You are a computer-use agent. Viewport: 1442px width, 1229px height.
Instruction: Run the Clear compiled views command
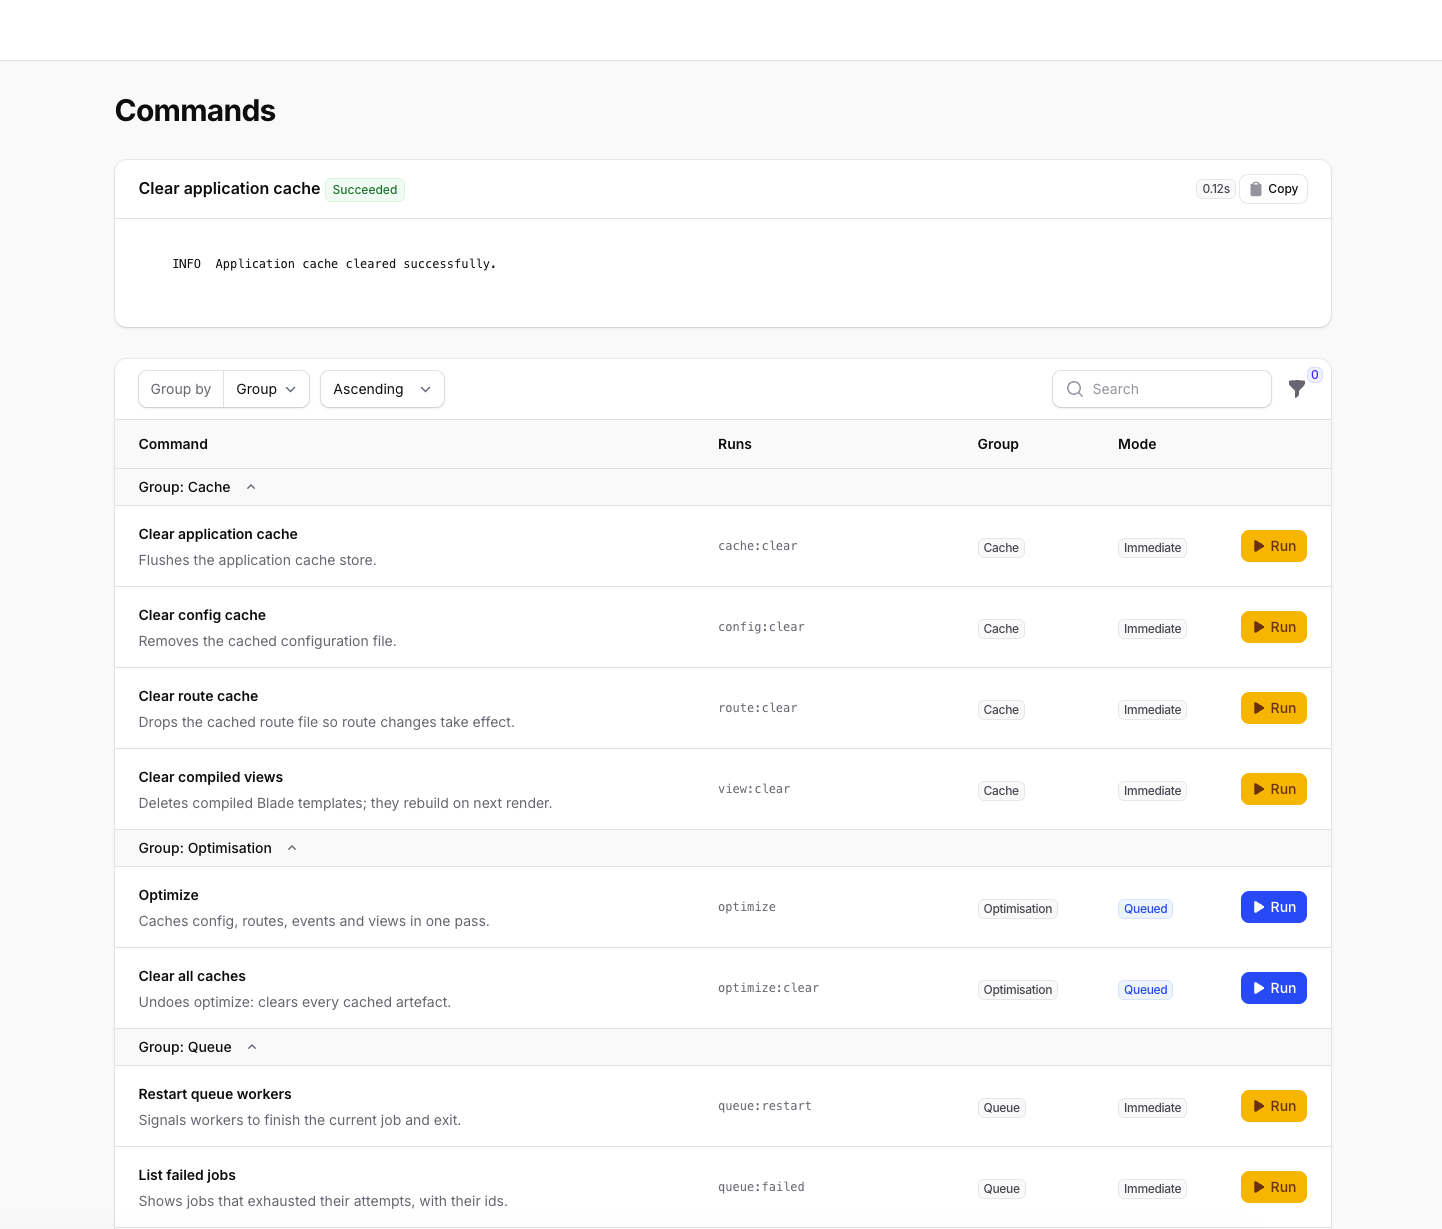coord(1273,789)
